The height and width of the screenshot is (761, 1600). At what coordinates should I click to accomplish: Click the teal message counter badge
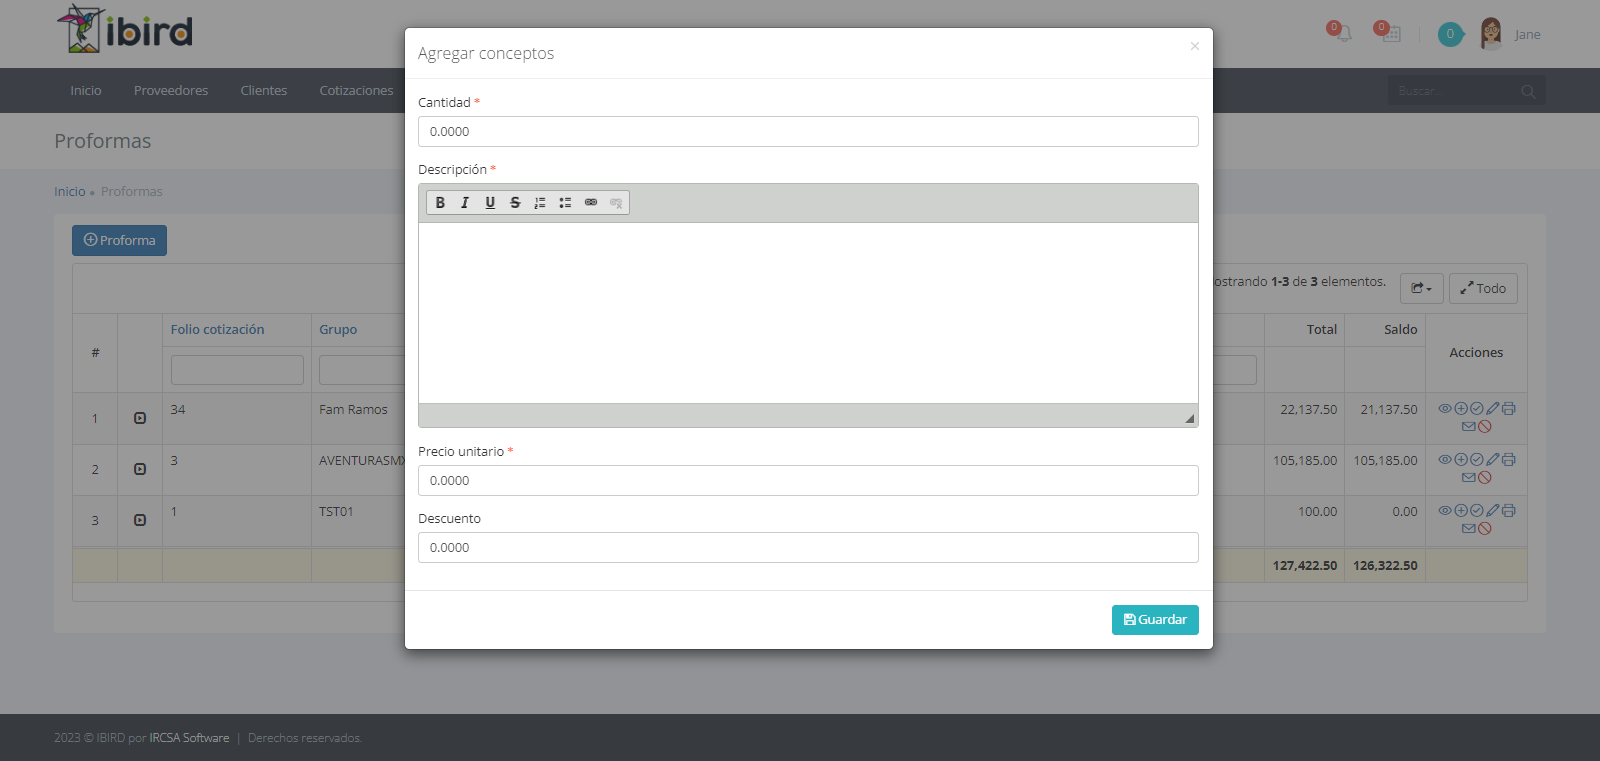coord(1450,34)
